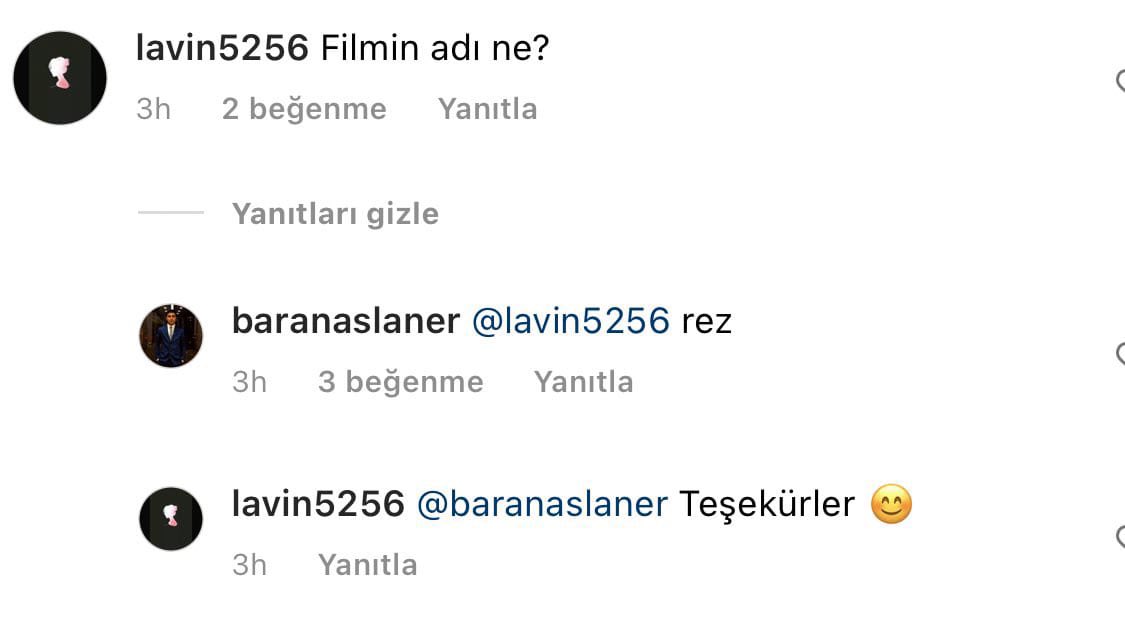View the "2 beğenme" likes list

pyautogui.click(x=304, y=109)
